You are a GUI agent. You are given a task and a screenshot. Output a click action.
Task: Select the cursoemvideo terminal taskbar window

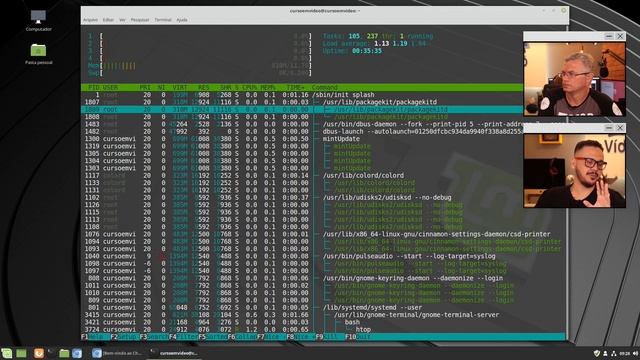[x=174, y=353]
